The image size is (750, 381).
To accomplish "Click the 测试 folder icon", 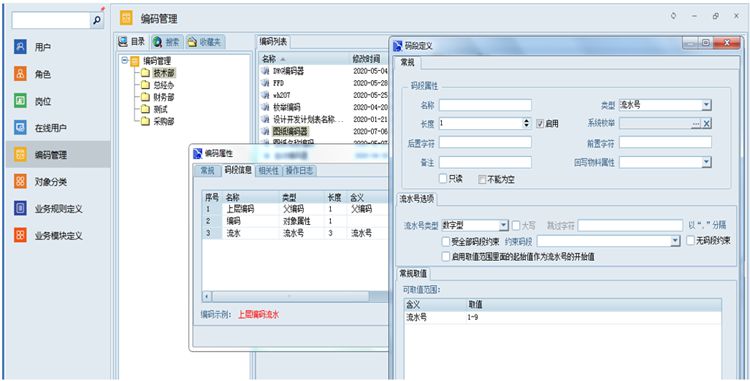I will (x=145, y=109).
